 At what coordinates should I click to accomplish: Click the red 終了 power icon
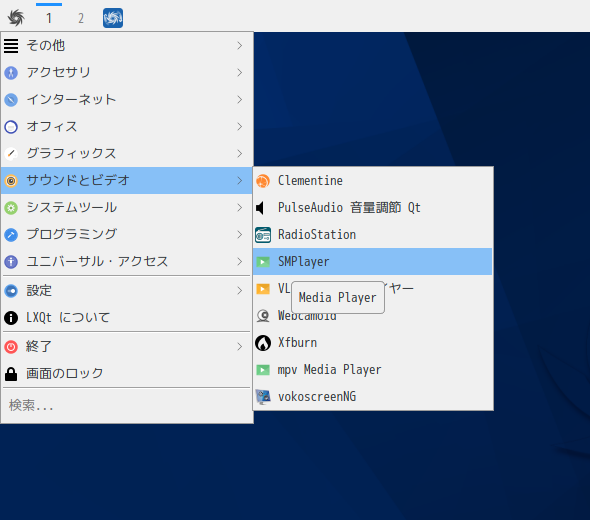(x=11, y=347)
